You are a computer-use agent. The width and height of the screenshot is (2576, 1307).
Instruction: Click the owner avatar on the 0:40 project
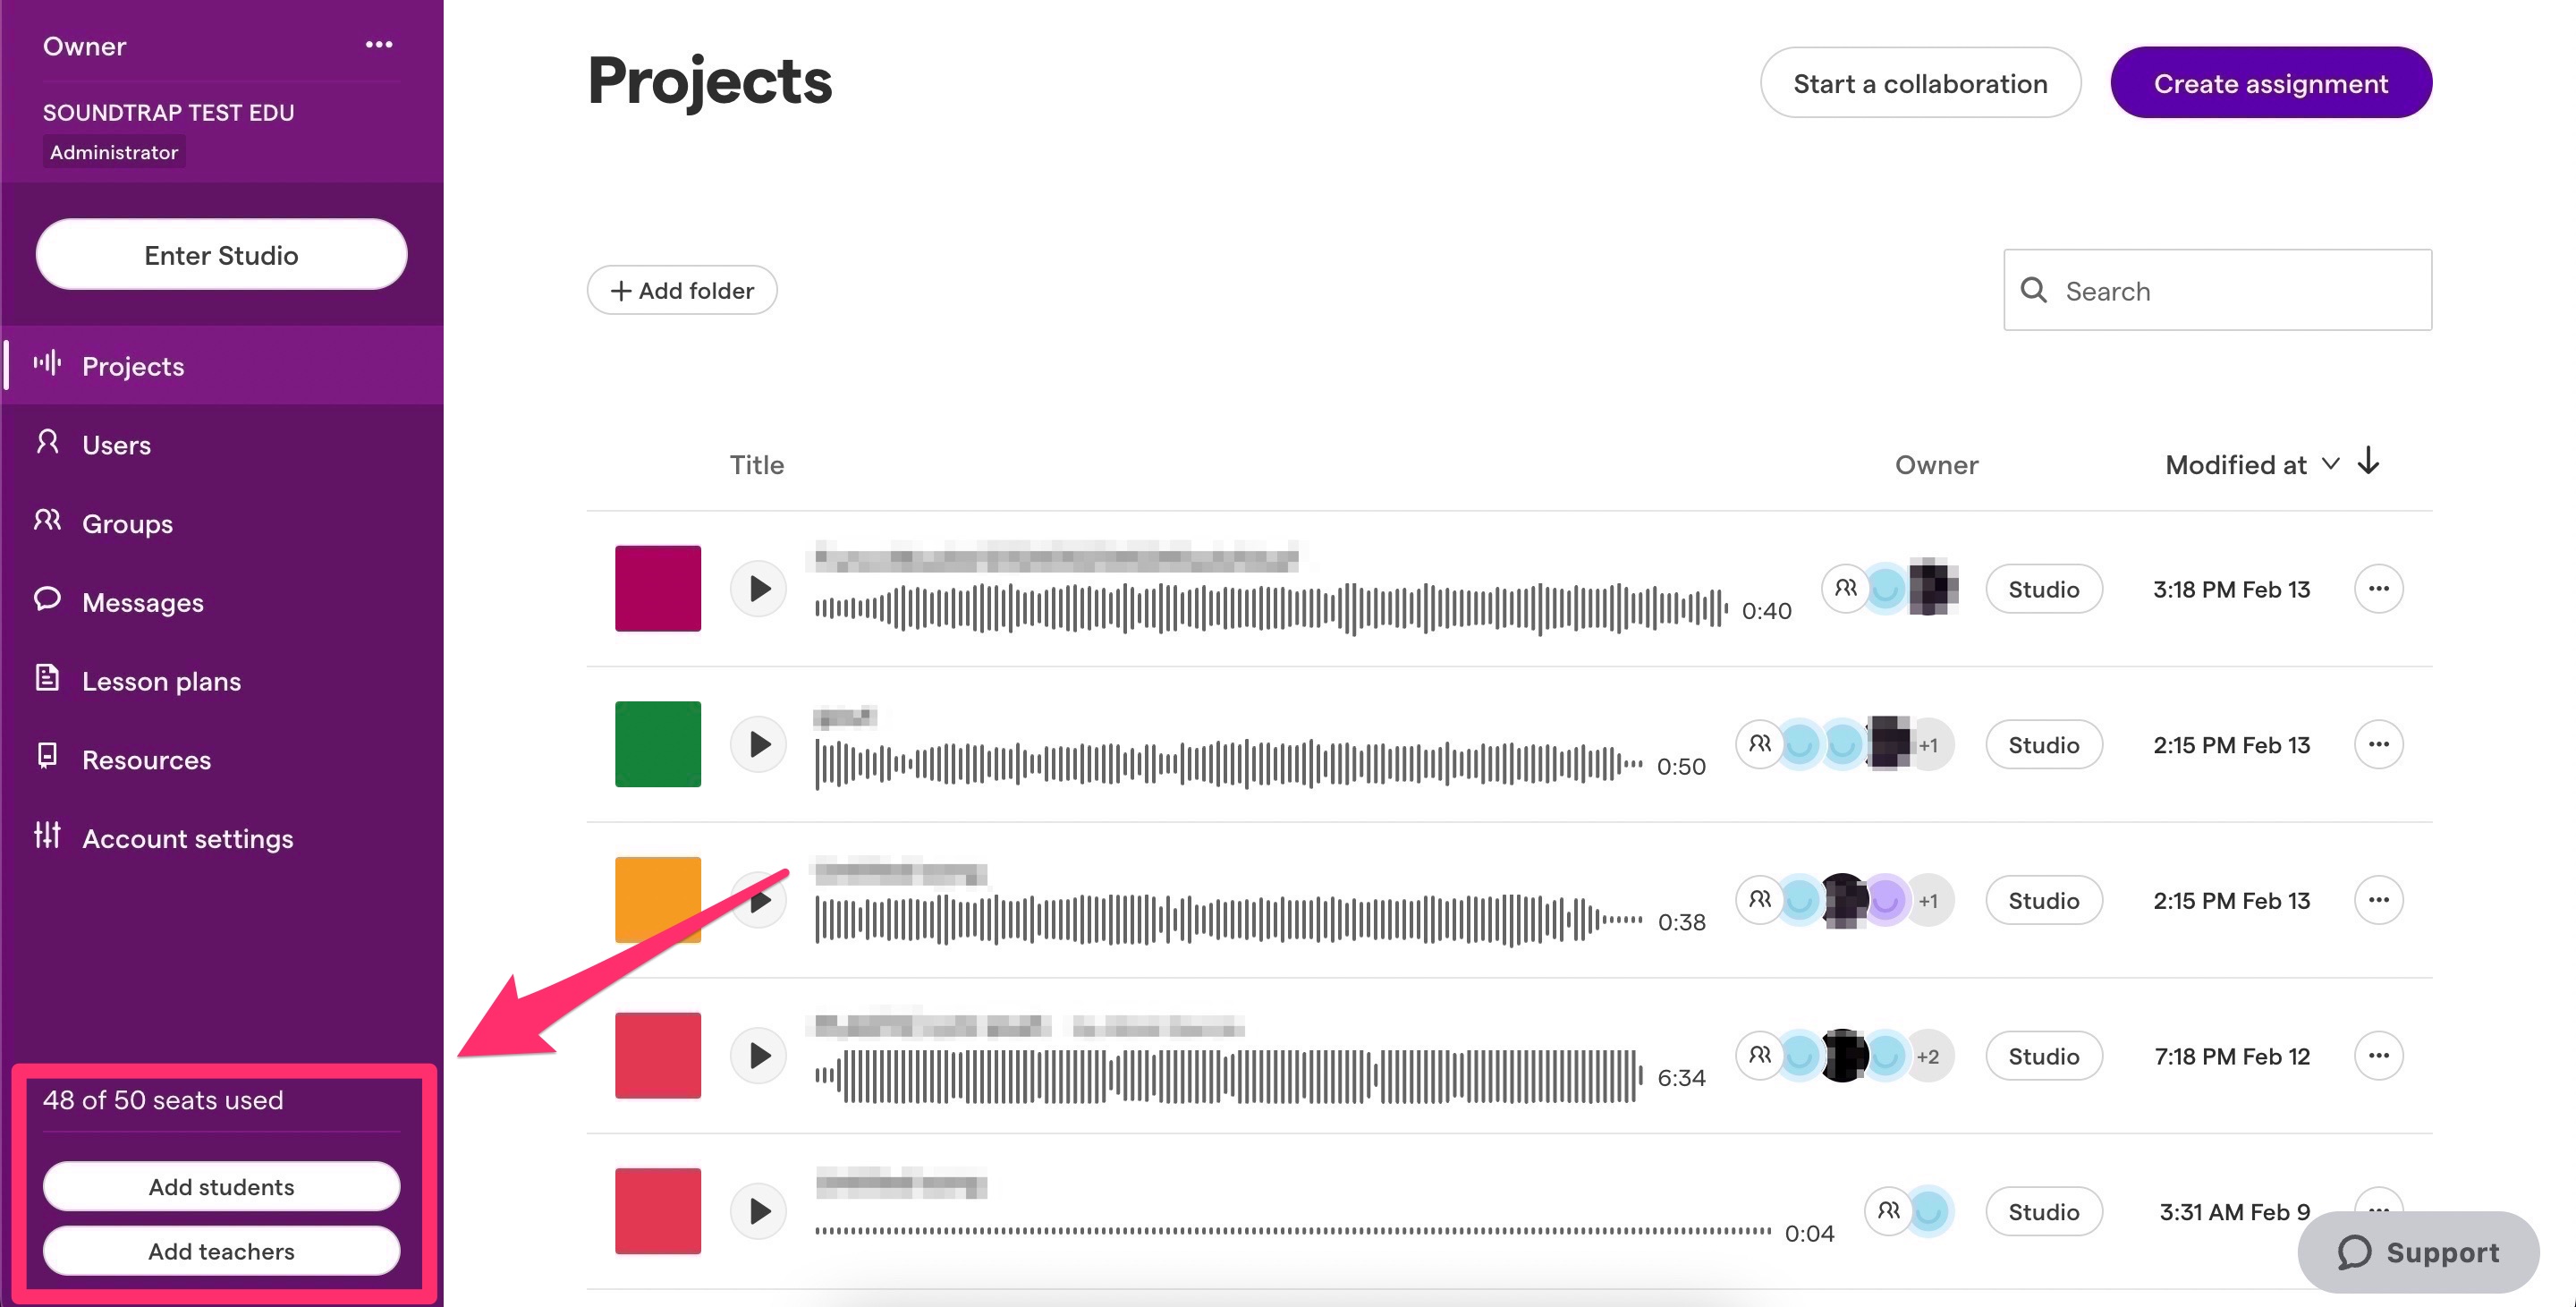(x=1932, y=587)
